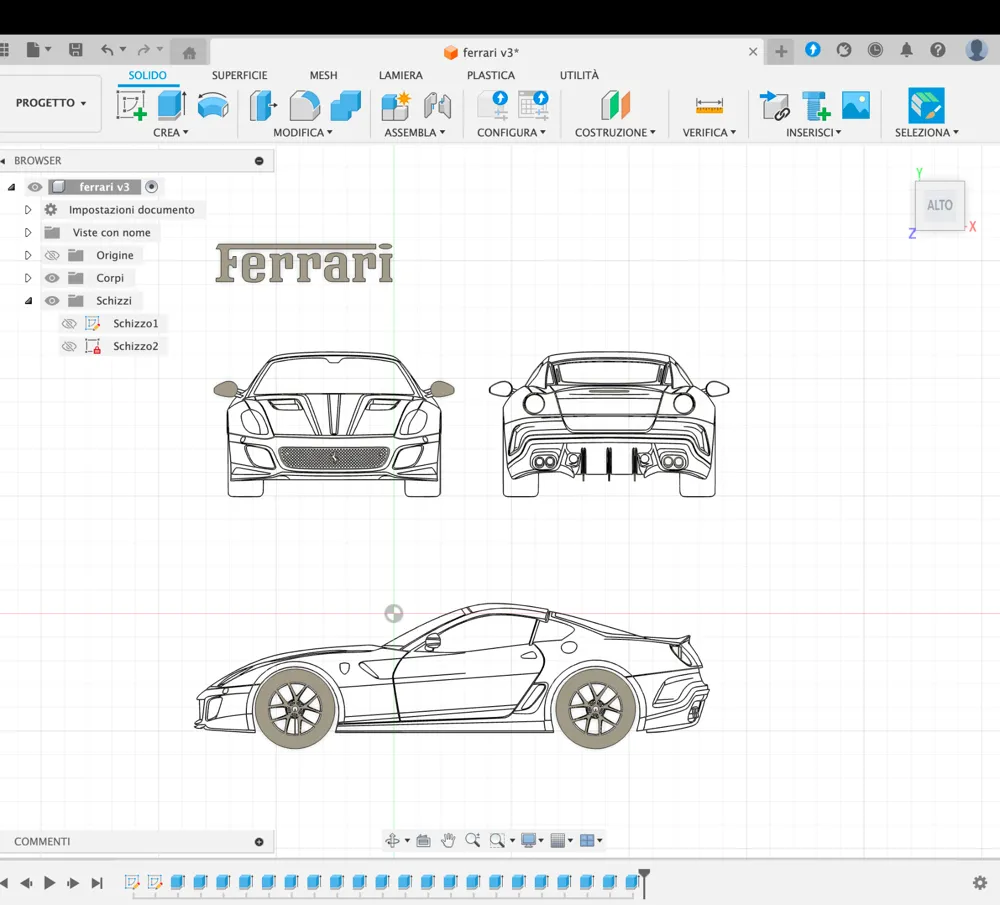
Task: Show the Origine folder
Action: tap(52, 255)
